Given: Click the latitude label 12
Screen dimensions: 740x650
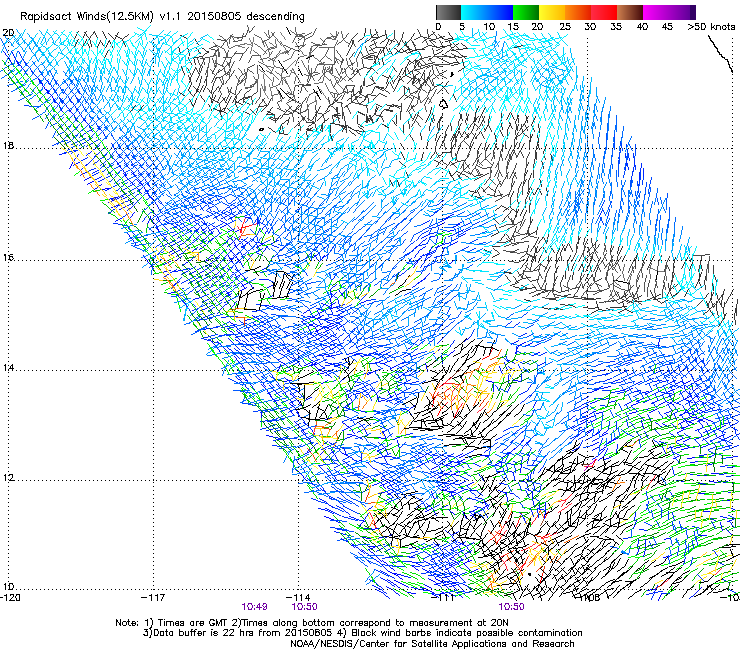Looking at the screenshot, I should 8,477.
